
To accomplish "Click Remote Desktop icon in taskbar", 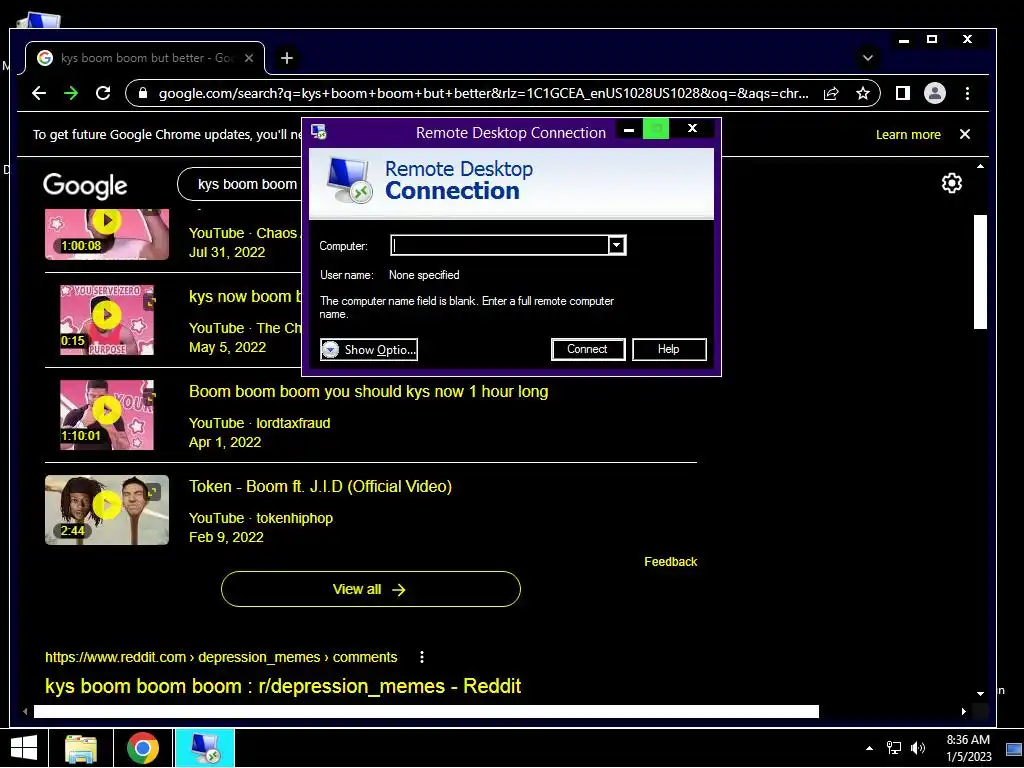I will [204, 748].
